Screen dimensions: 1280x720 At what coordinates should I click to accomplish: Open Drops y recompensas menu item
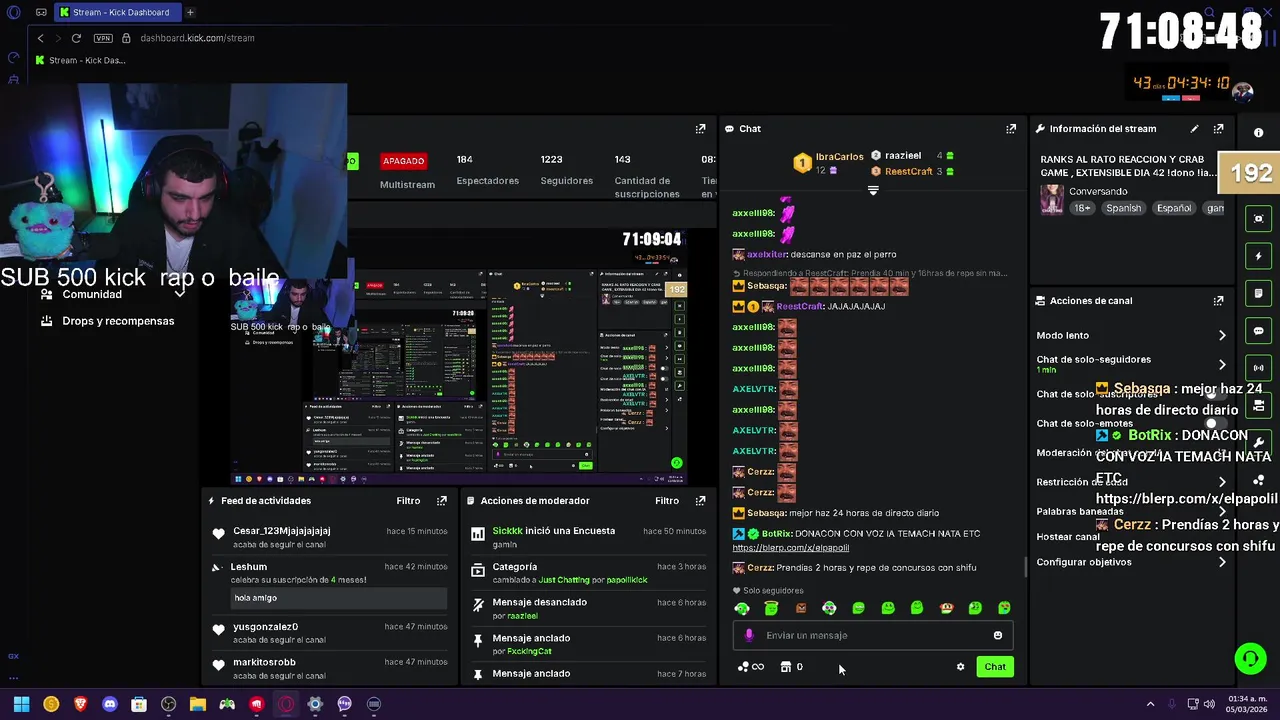[x=107, y=322]
